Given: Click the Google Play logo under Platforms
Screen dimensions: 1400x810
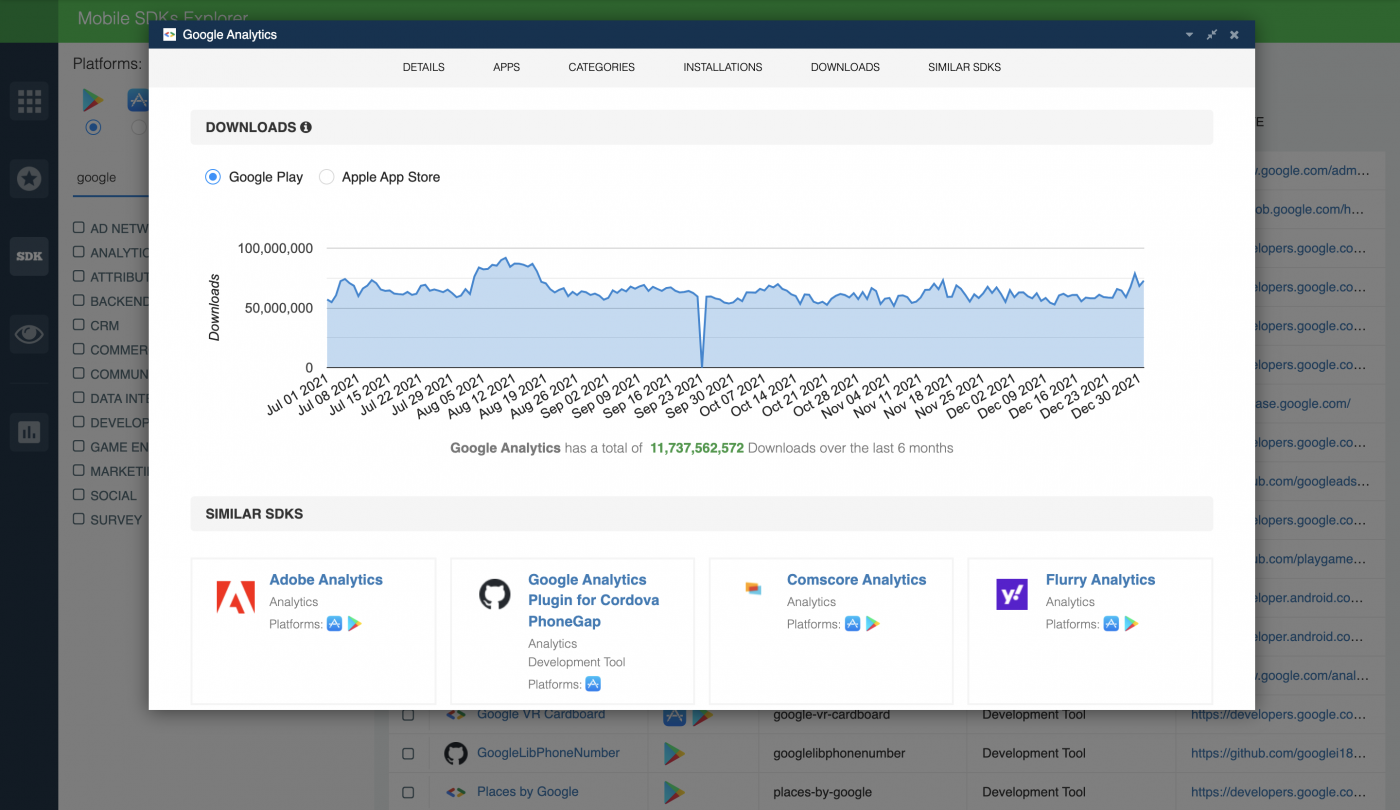Looking at the screenshot, I should [x=93, y=100].
